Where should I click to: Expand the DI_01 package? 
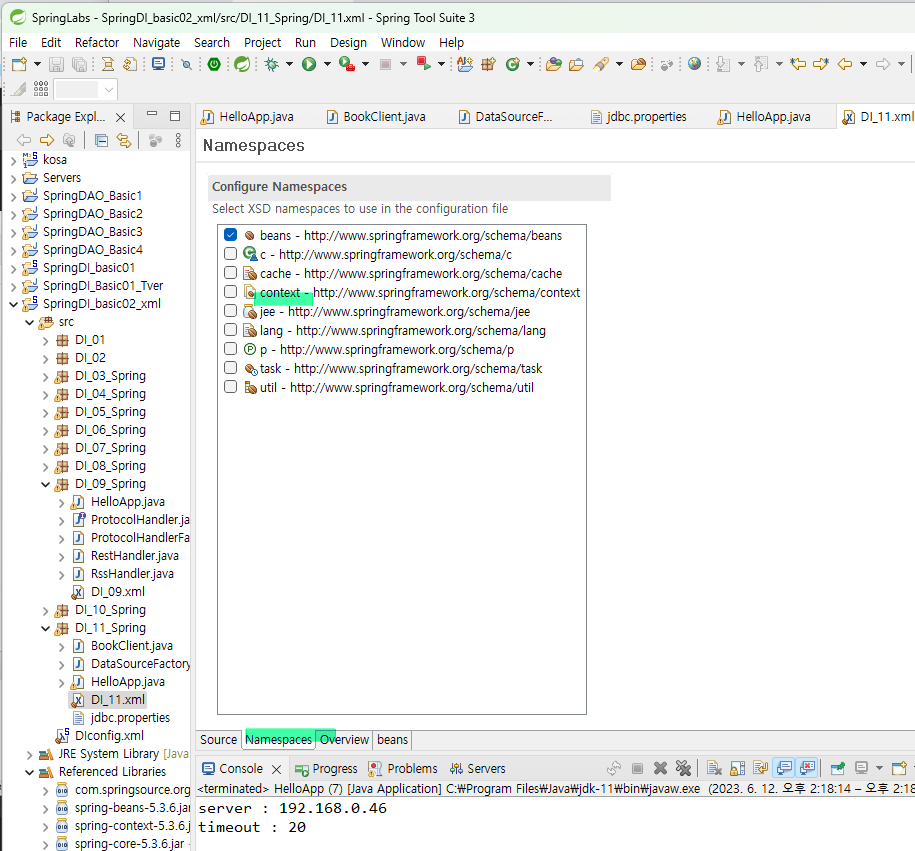[46, 341]
